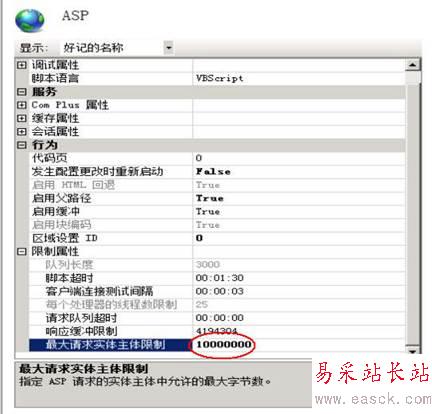Image resolution: width=432 pixels, height=414 pixels.
Task: Expand the 缓存属性 group
Action: coord(21,118)
